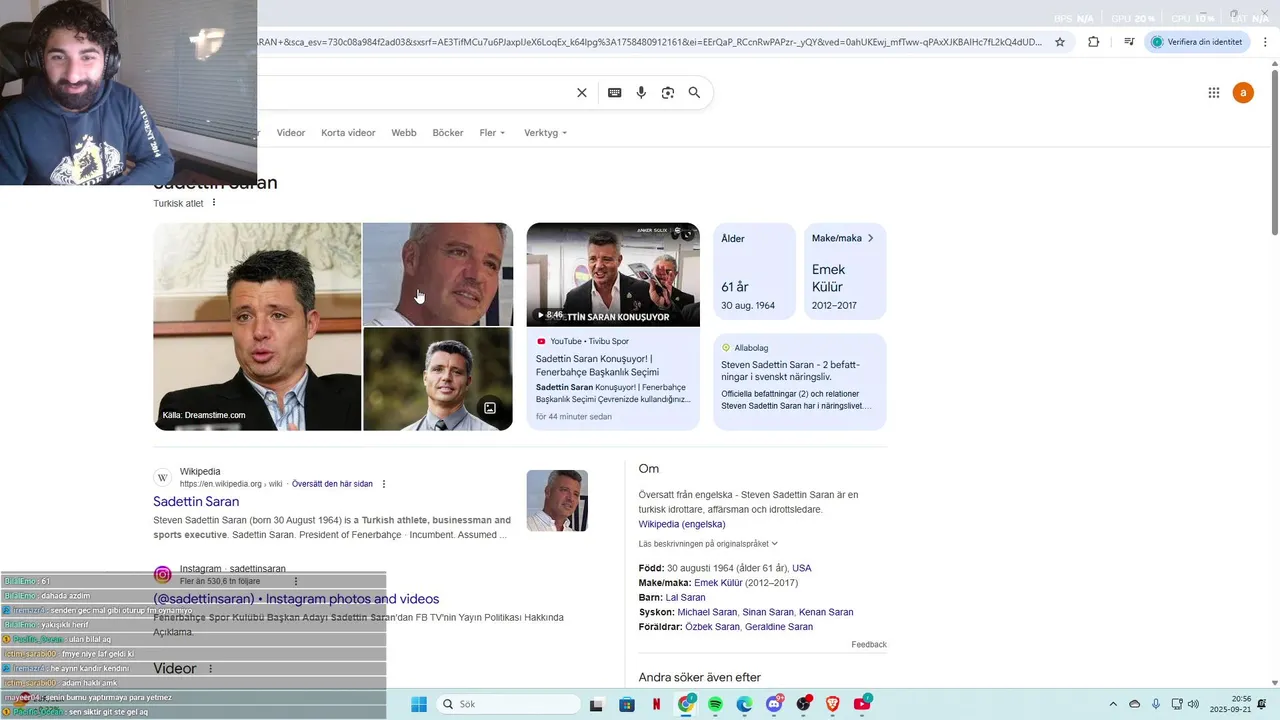The image size is (1280, 720).
Task: Open Brave browser from the taskbar
Action: [x=833, y=704]
